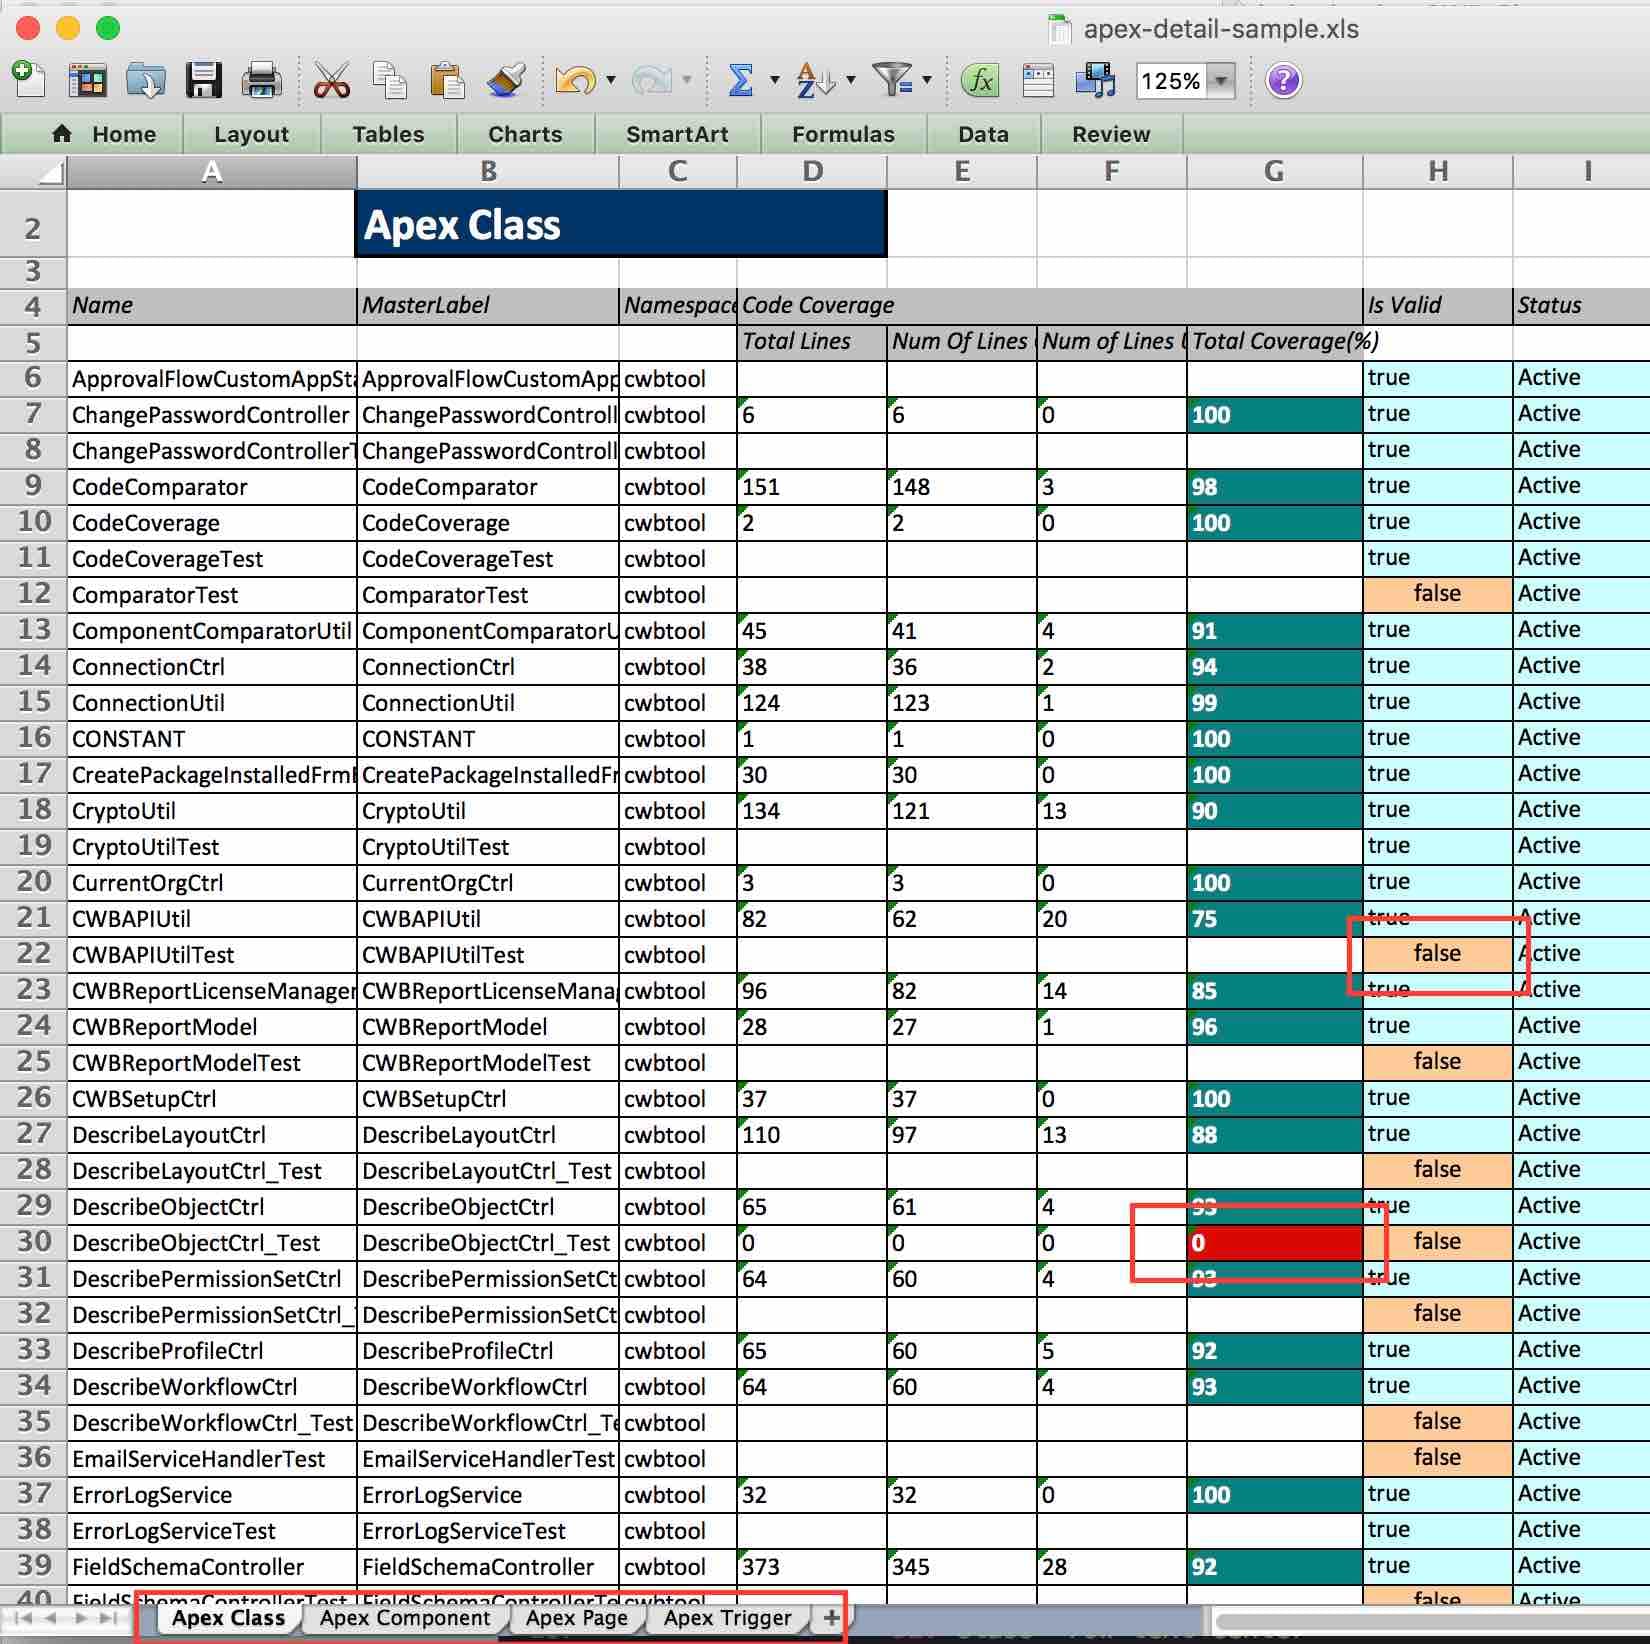Paste from clipboard icon
Viewport: 1650px width, 1644px height.
click(447, 80)
